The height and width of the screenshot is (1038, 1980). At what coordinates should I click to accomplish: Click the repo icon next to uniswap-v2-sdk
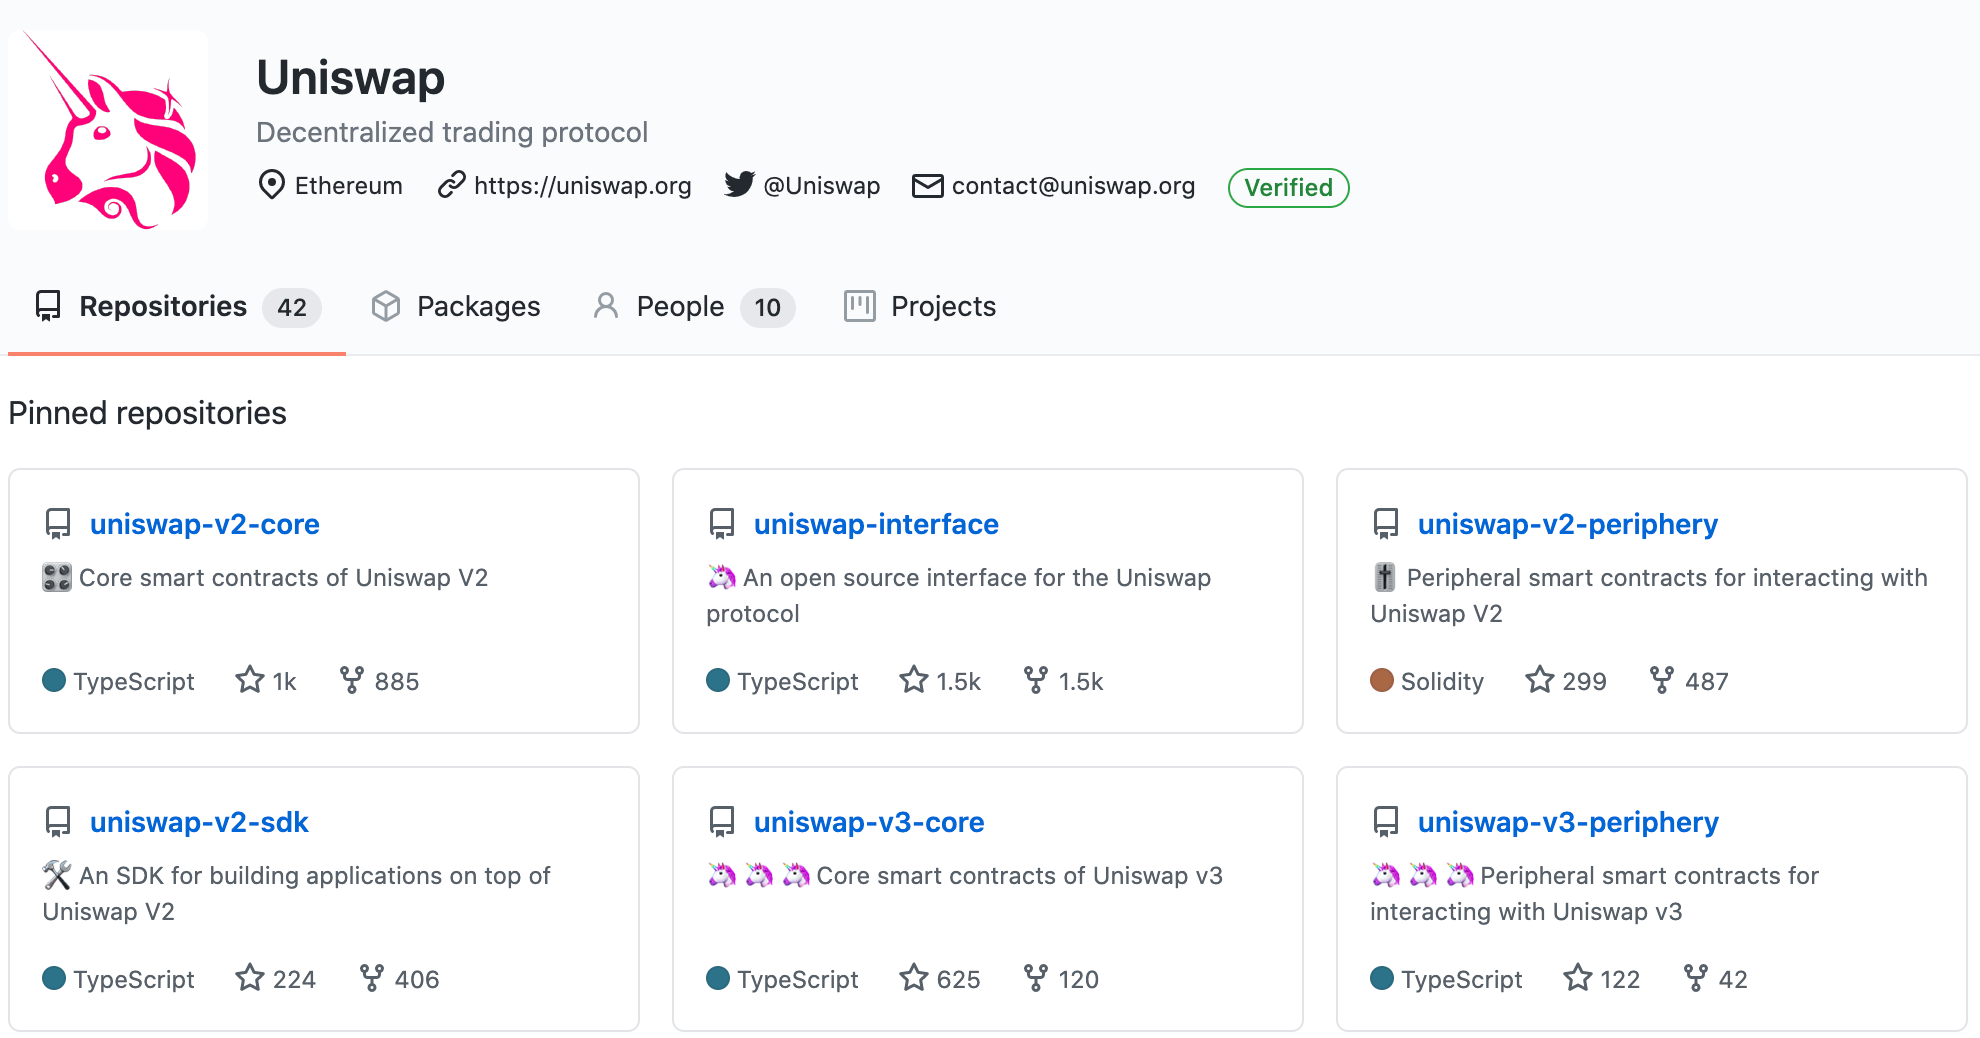(x=58, y=822)
